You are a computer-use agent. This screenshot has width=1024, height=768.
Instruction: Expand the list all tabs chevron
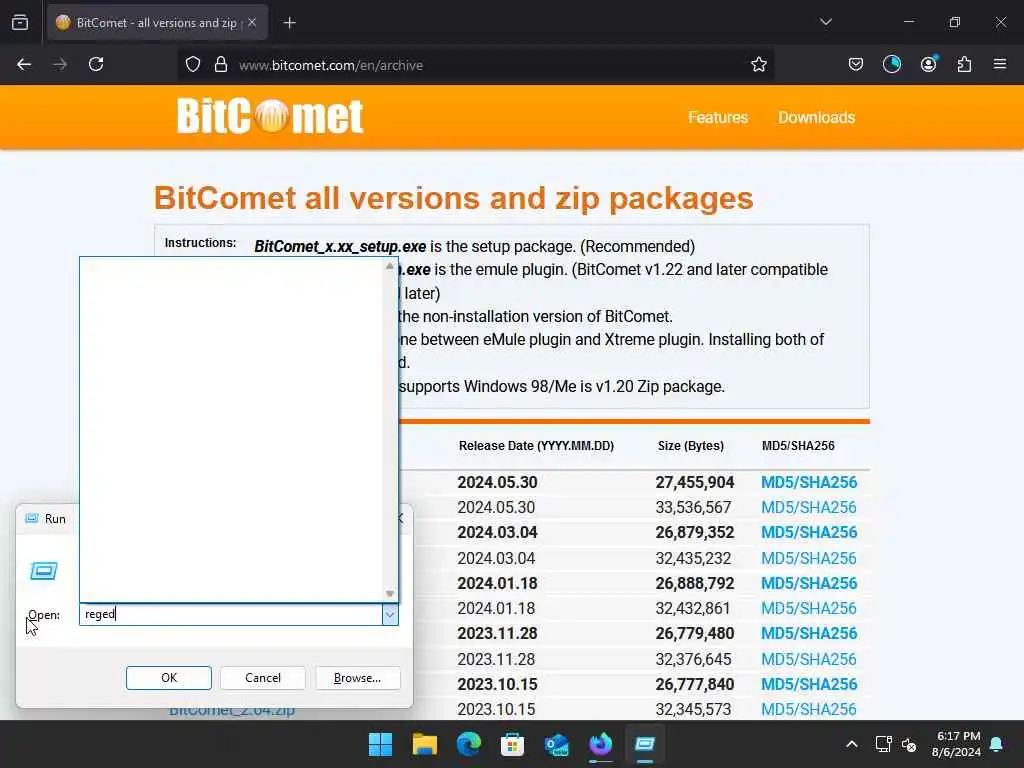[825, 22]
